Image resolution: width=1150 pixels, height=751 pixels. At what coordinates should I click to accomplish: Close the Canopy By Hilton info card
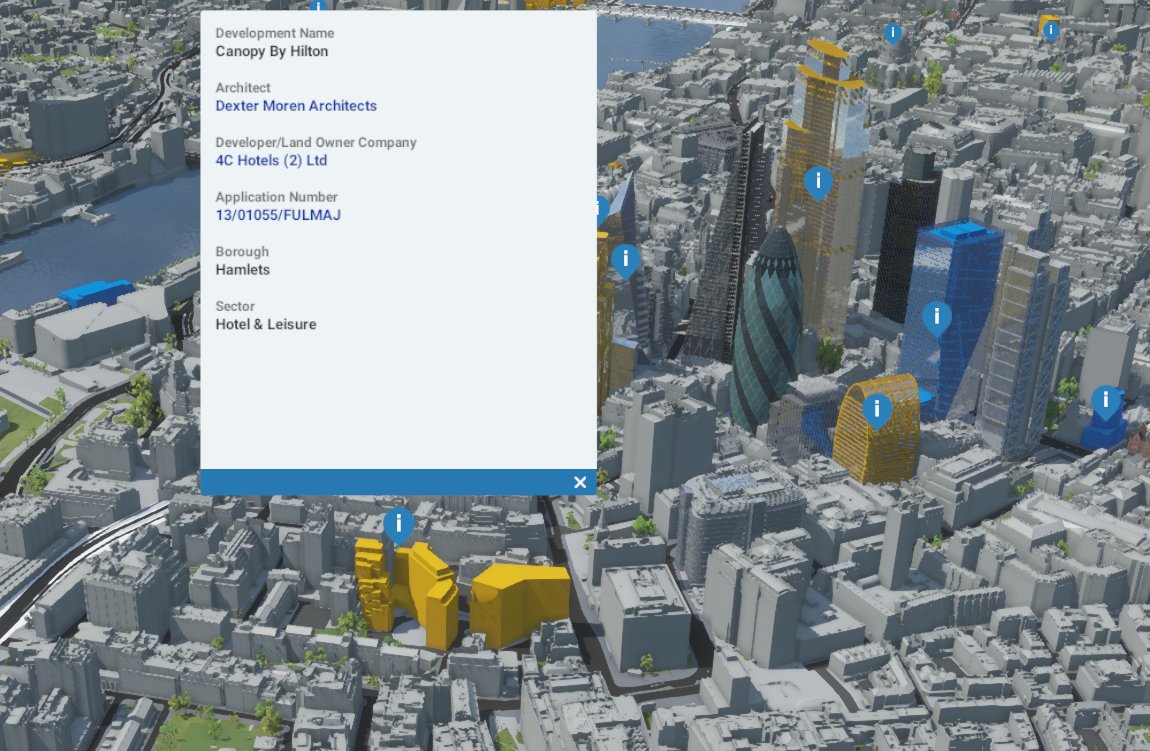pyautogui.click(x=580, y=482)
